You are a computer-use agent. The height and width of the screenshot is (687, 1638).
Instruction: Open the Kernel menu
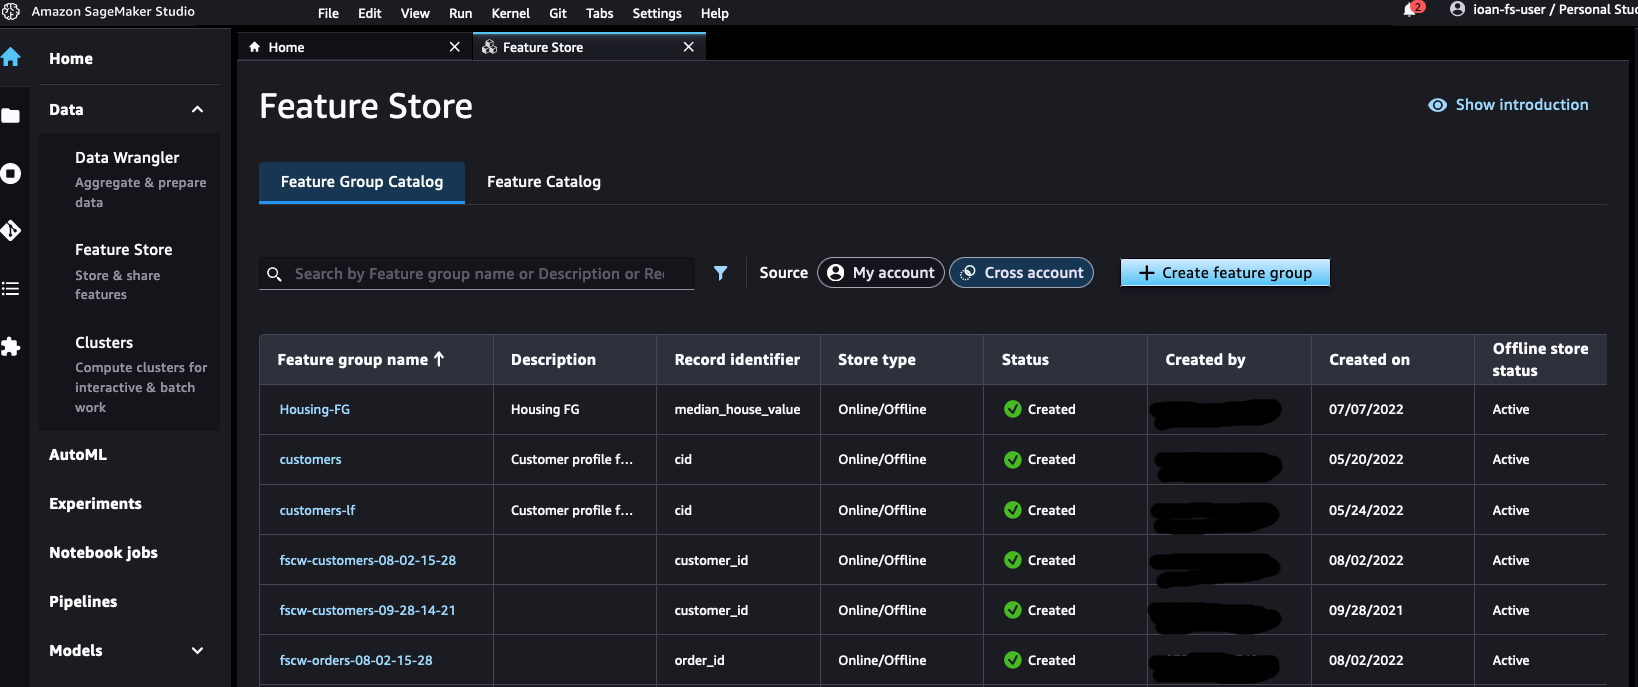pos(511,13)
